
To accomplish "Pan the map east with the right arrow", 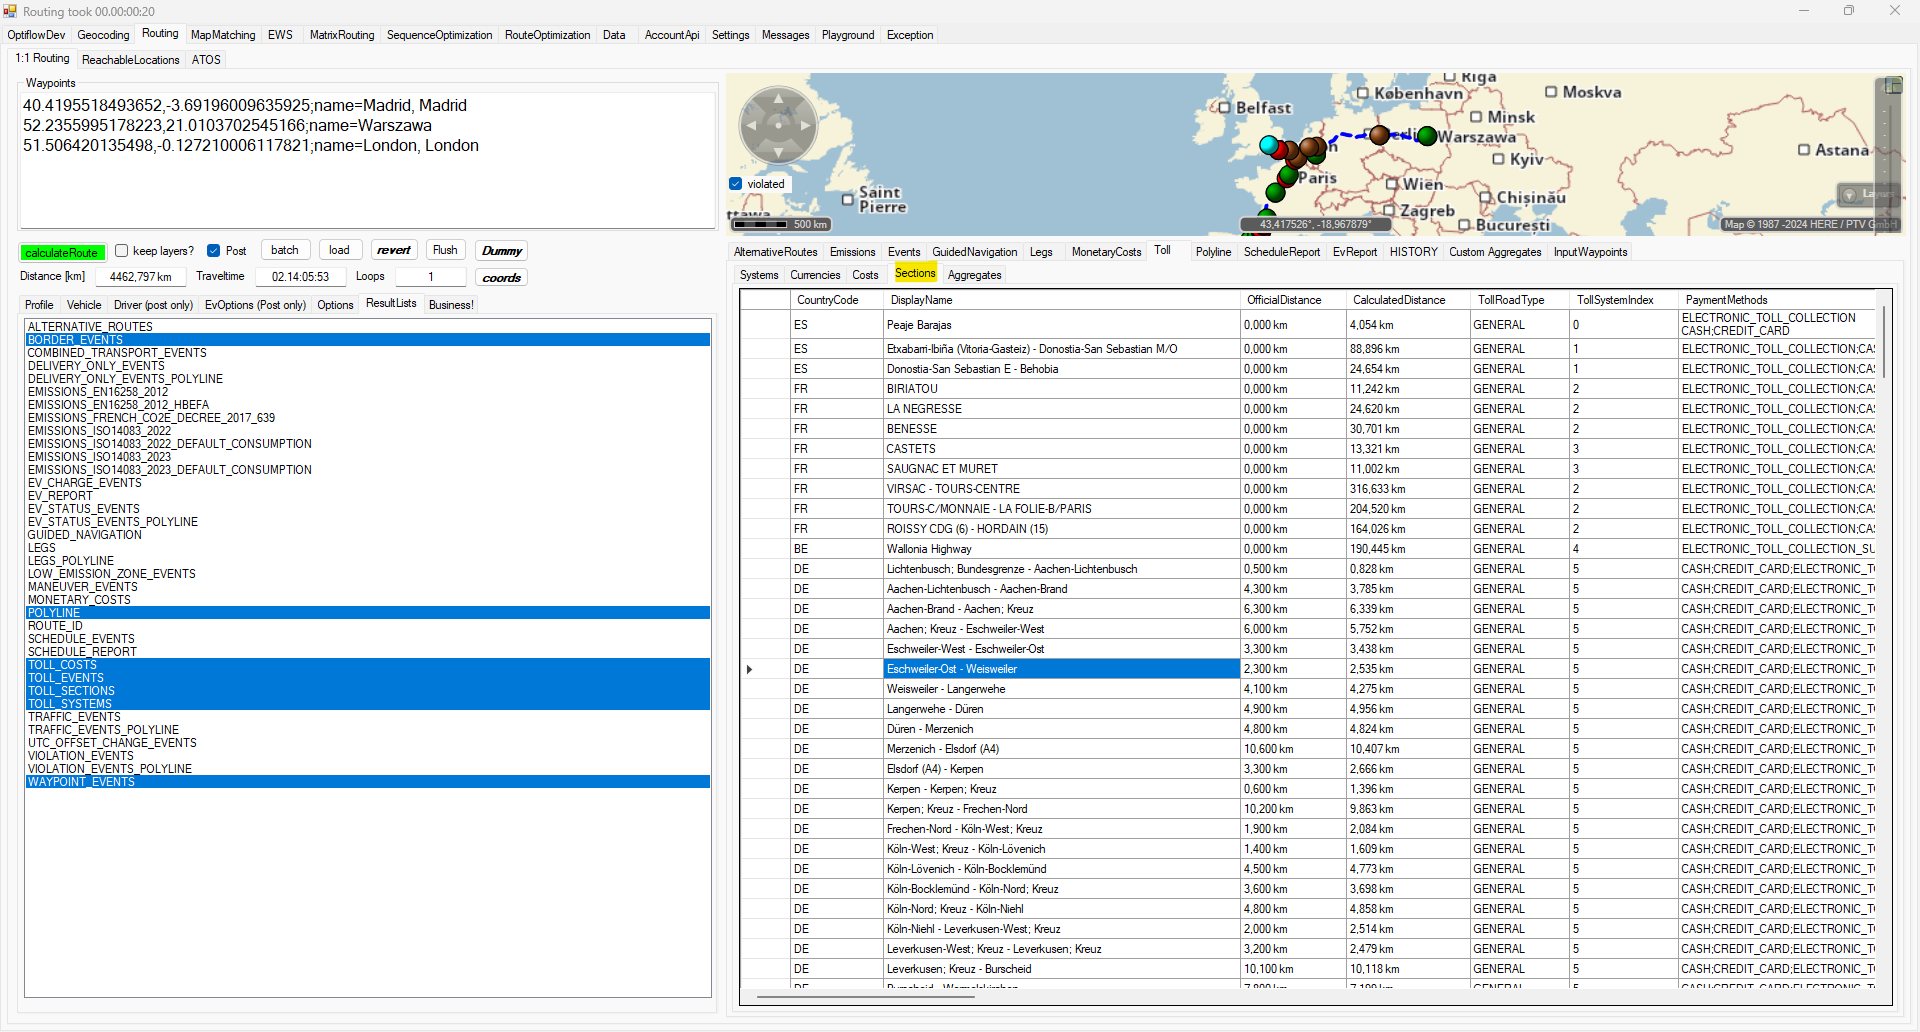I will (806, 126).
